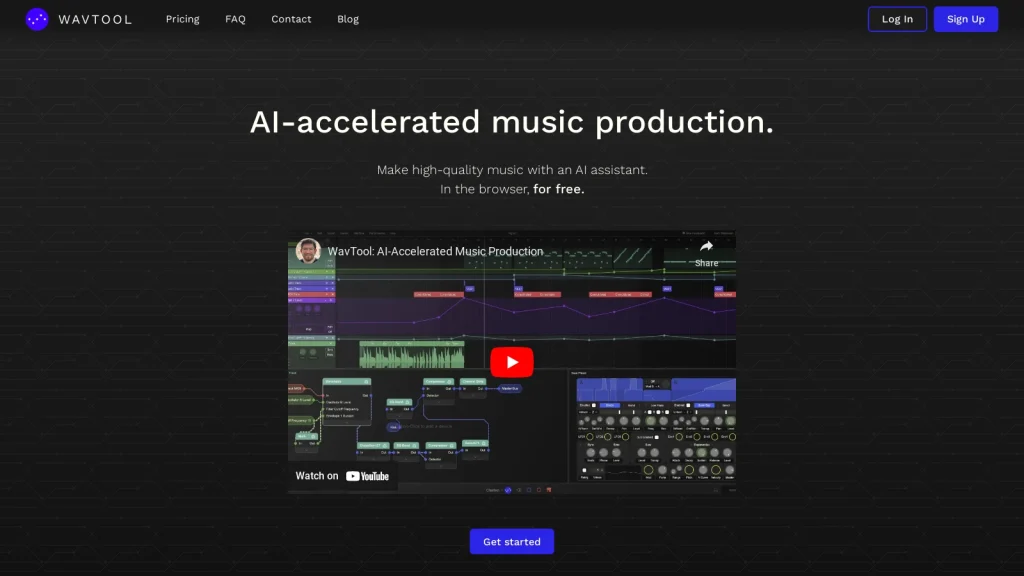Open the FAQ page
This screenshot has height=576, width=1024.
(x=235, y=19)
